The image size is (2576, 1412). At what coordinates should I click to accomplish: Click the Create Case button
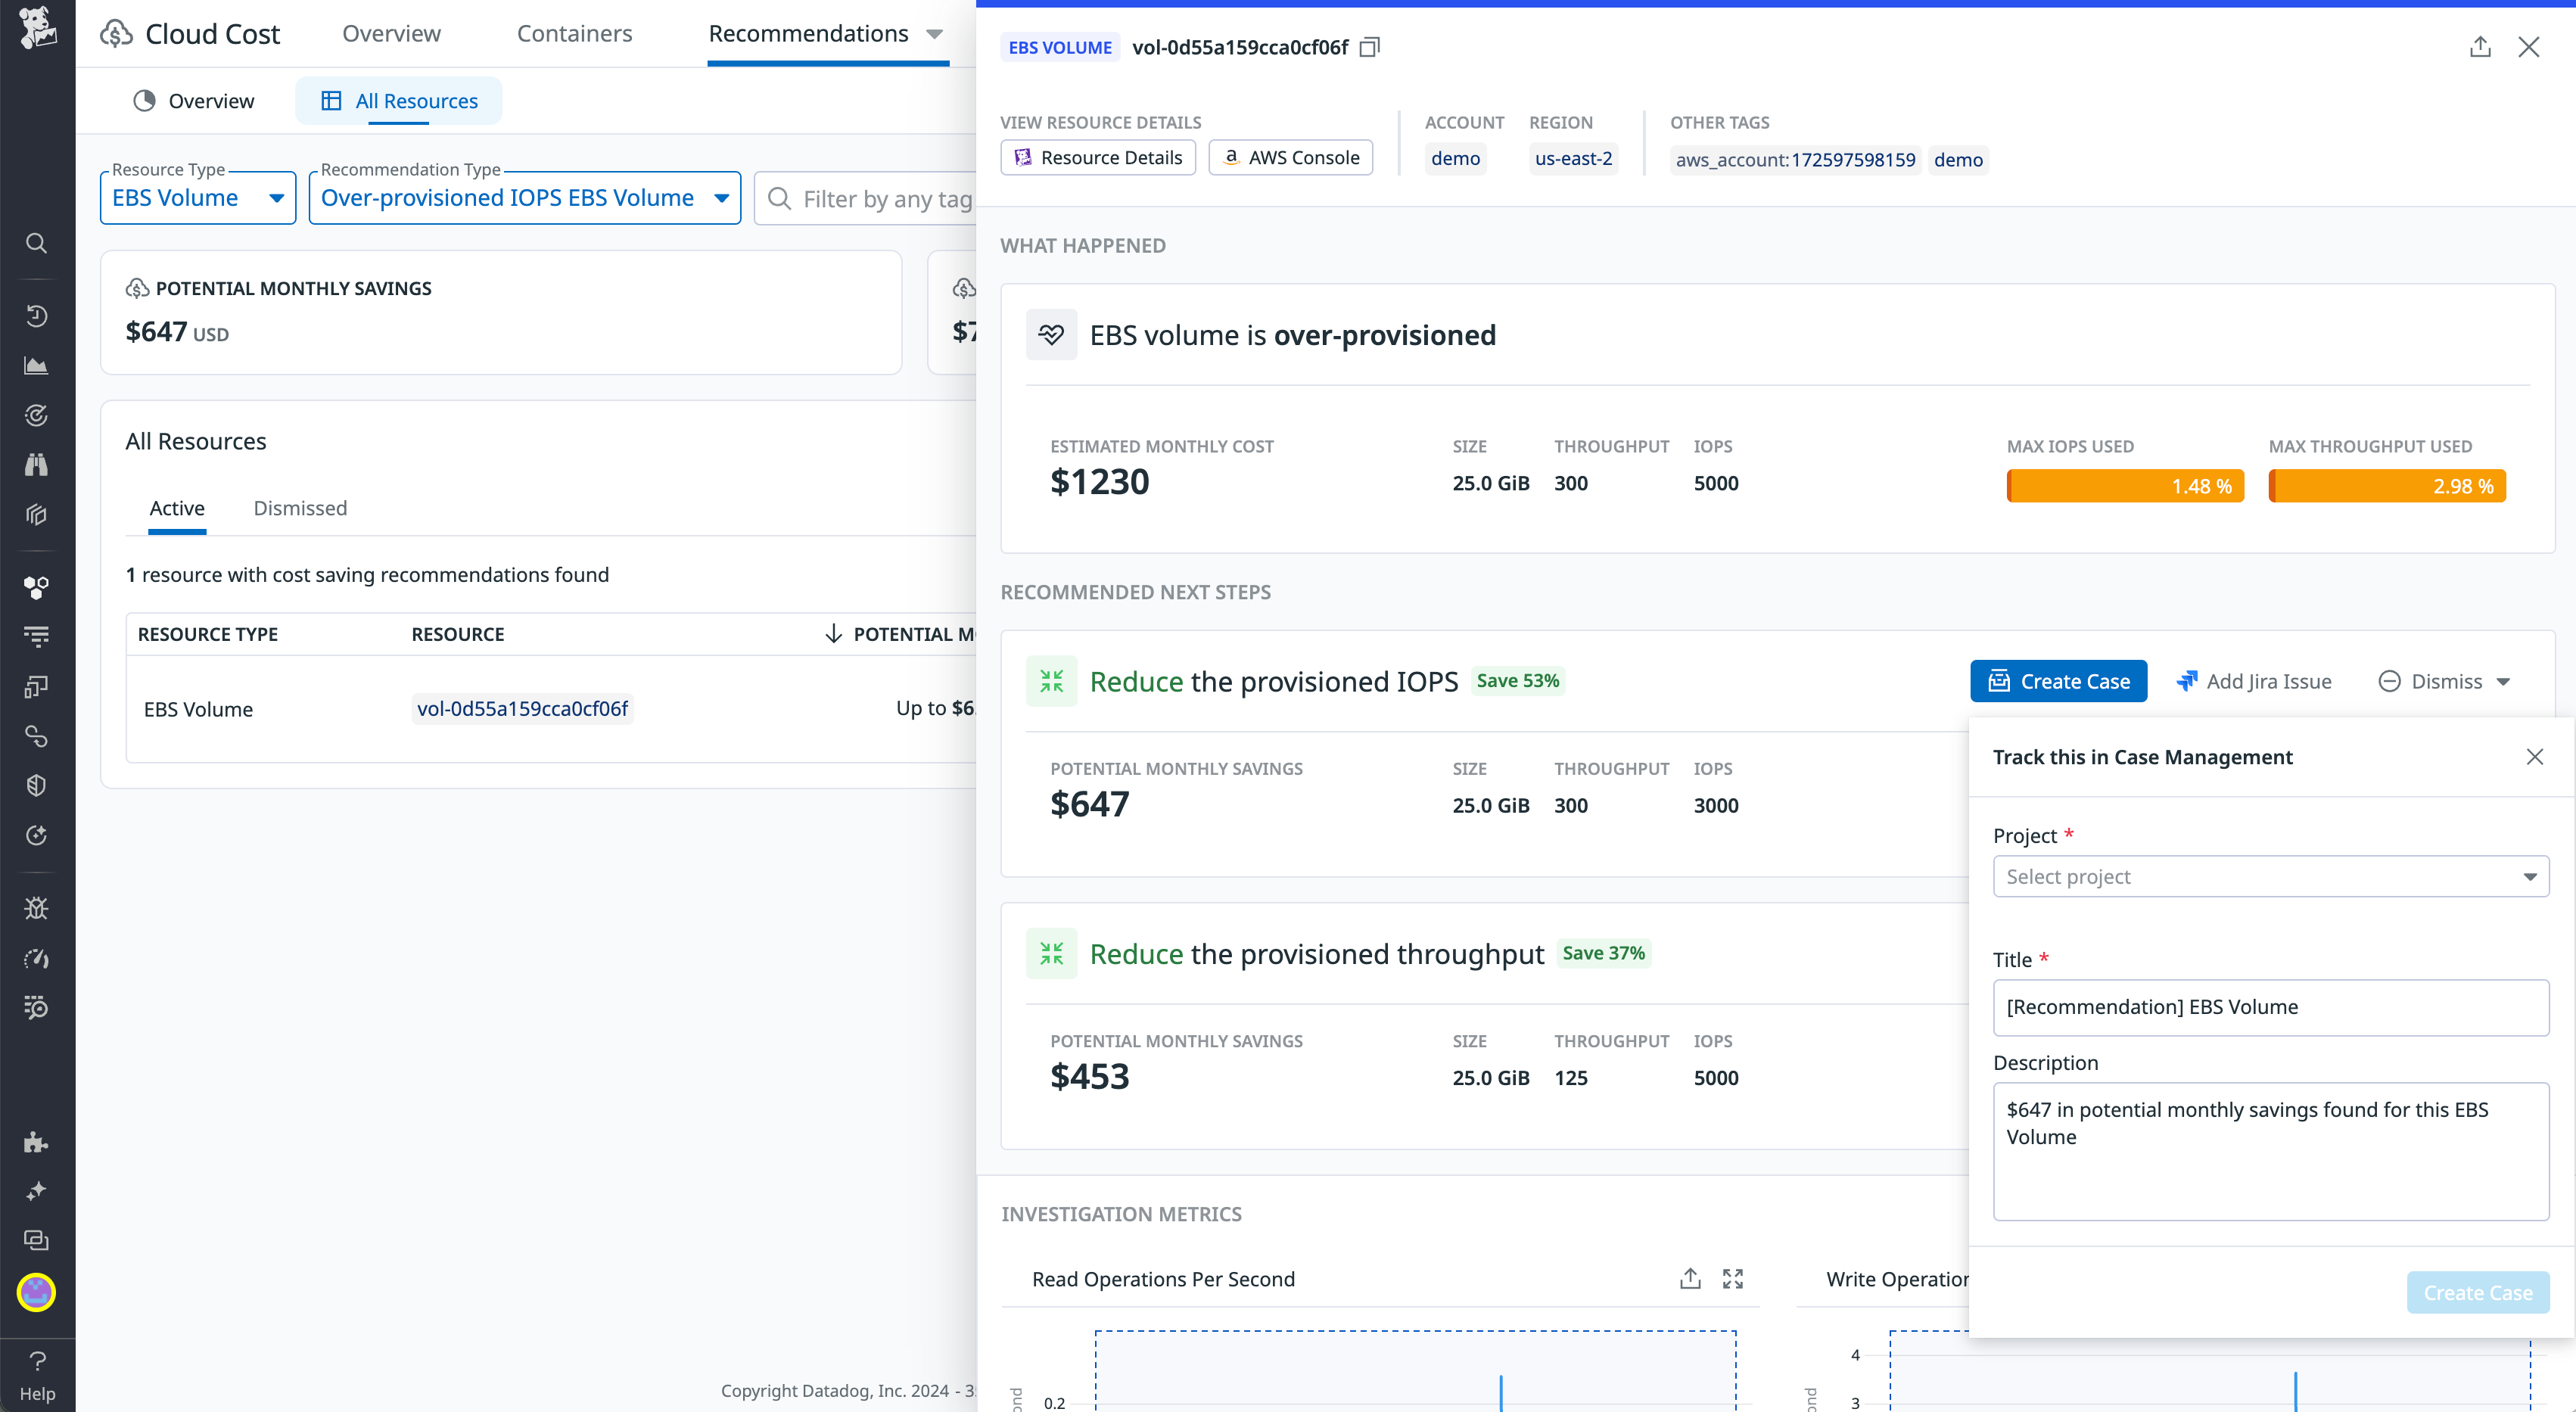[2058, 680]
